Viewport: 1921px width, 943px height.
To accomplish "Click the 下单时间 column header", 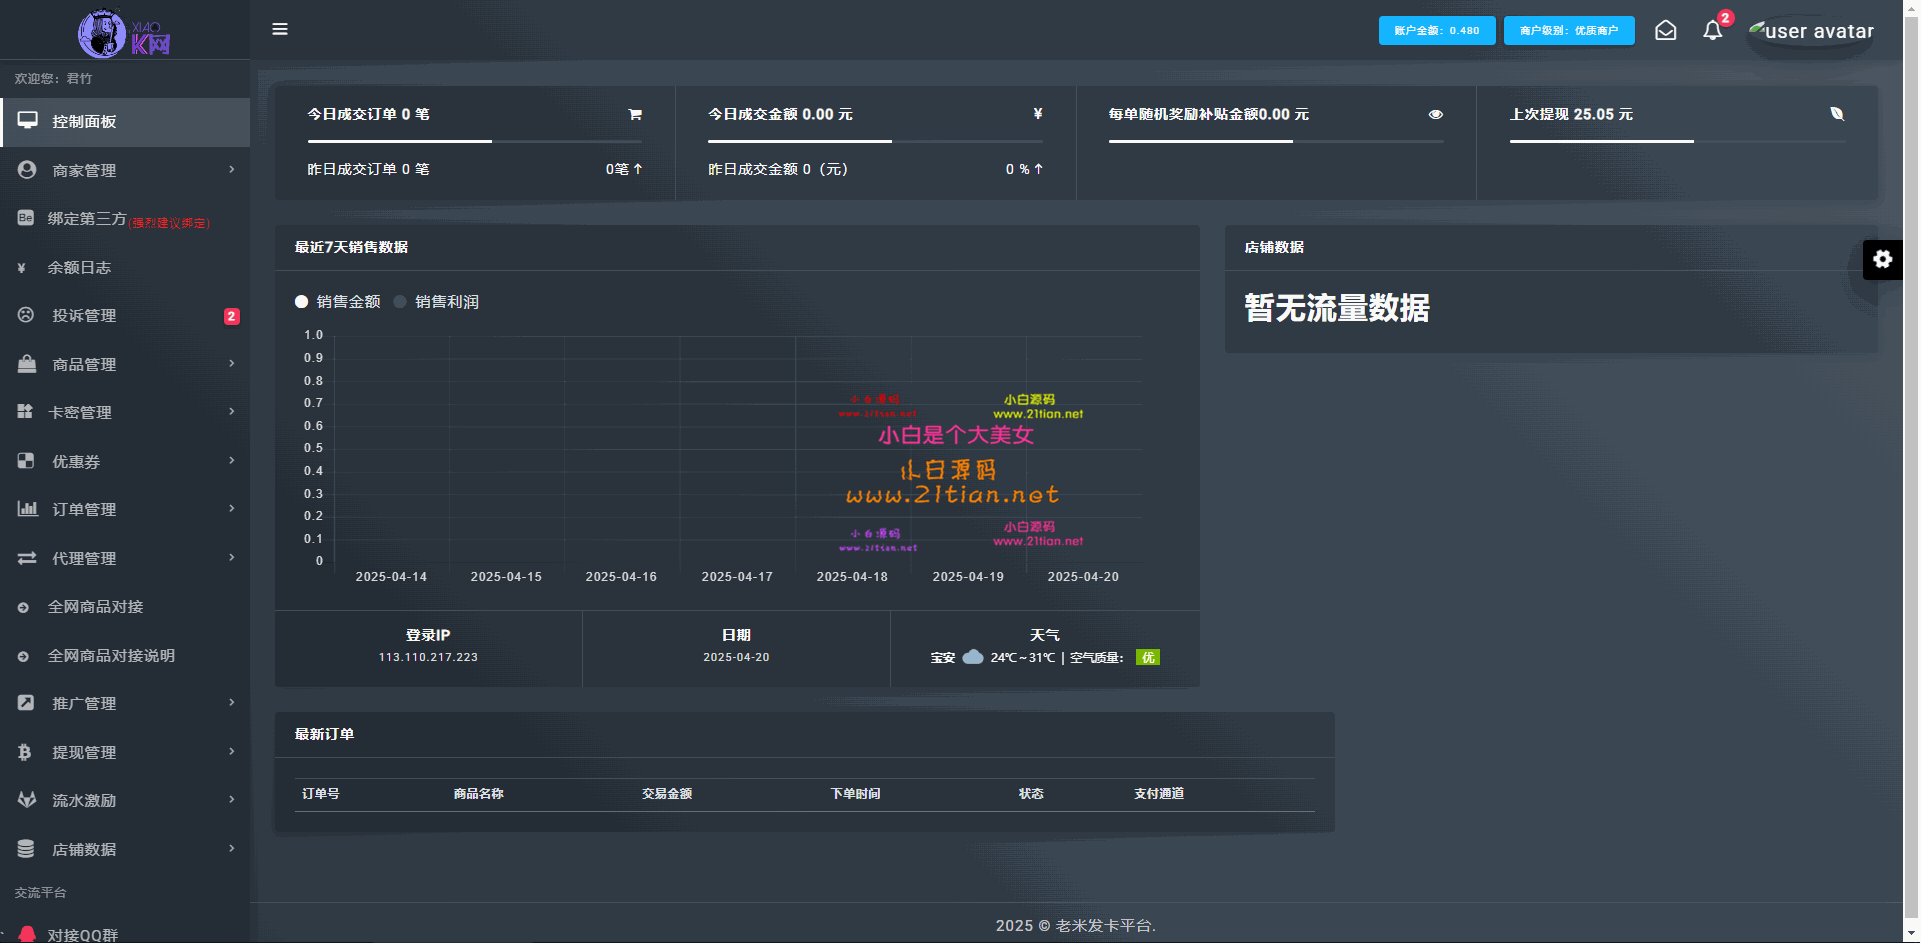I will point(855,793).
